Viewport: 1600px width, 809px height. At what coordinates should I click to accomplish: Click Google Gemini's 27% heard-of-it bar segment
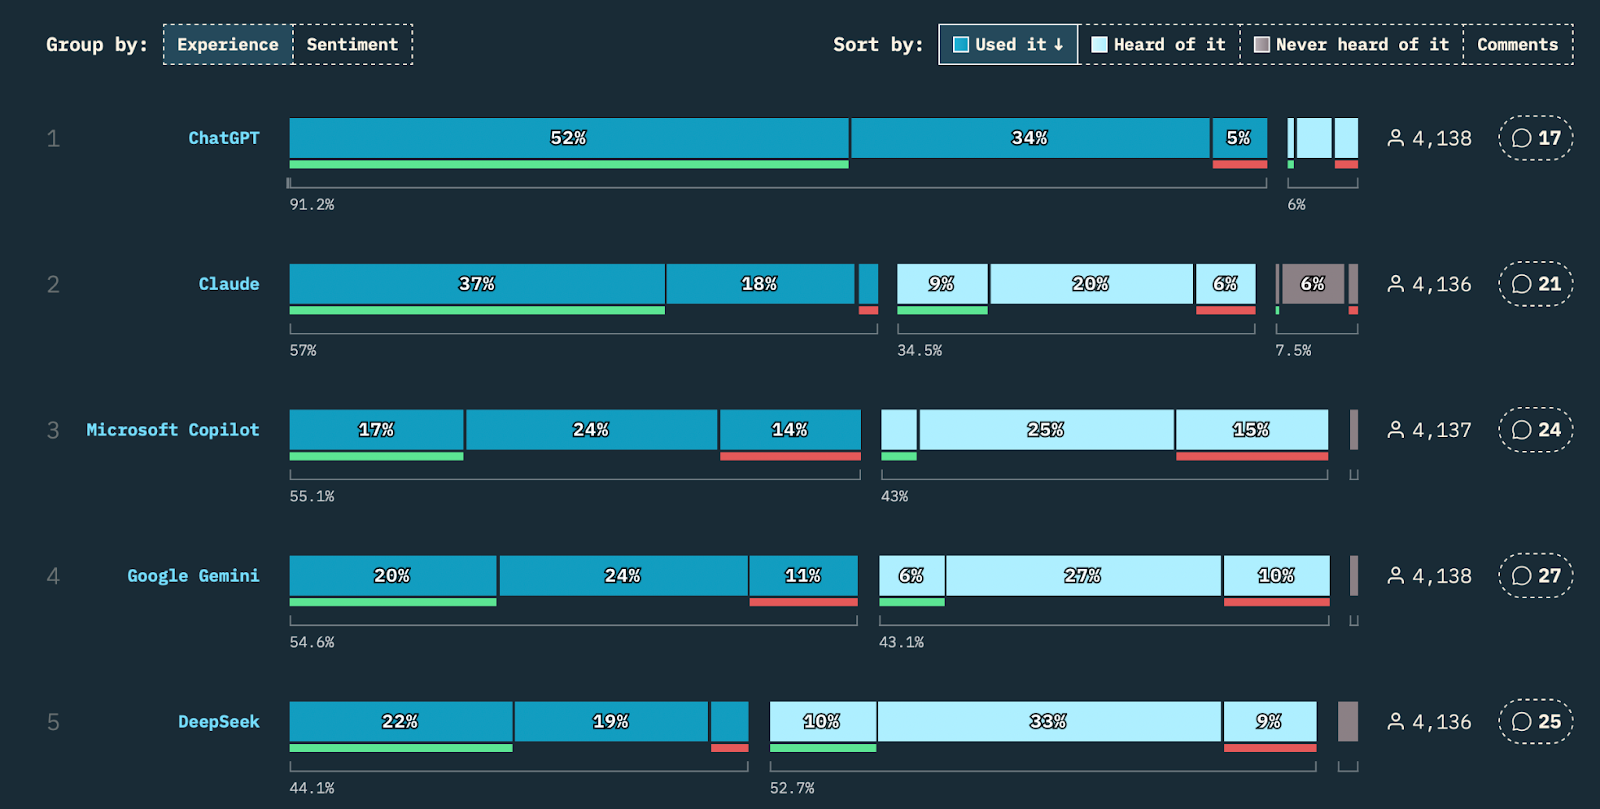(x=1083, y=576)
